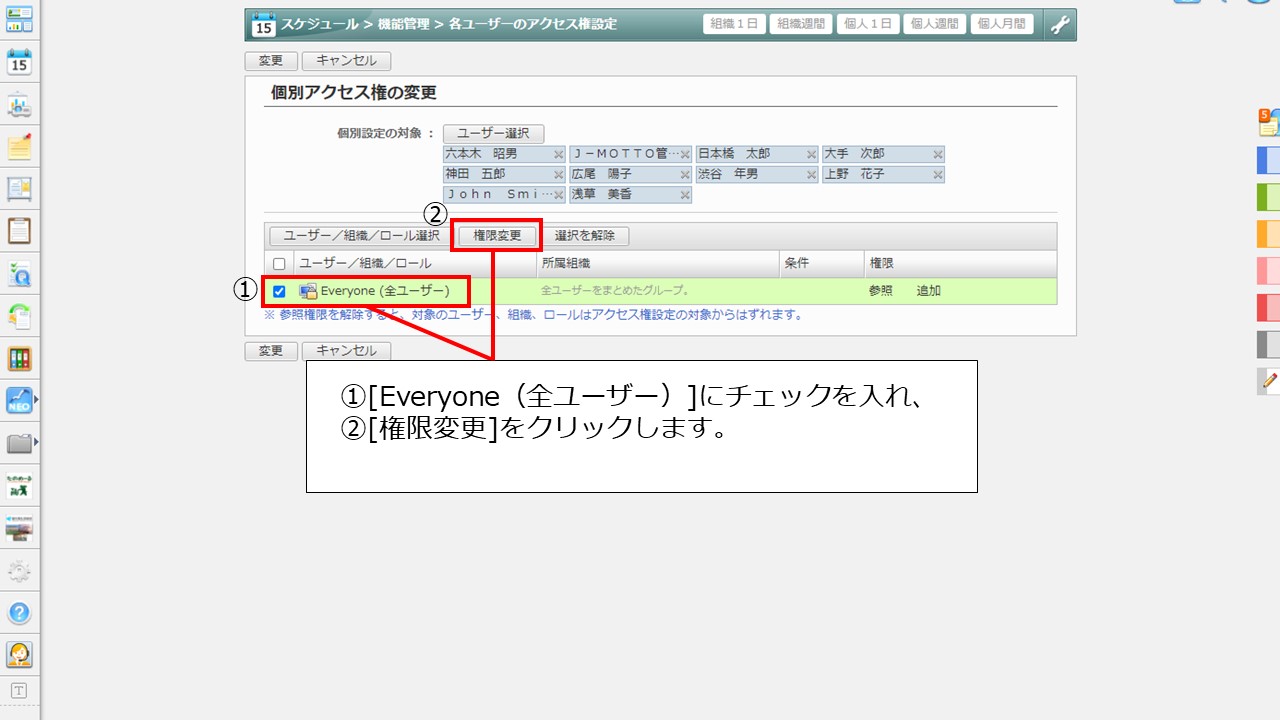1280x720 pixels.
Task: Remove 六本木 昭男 from selected users
Action: point(558,155)
